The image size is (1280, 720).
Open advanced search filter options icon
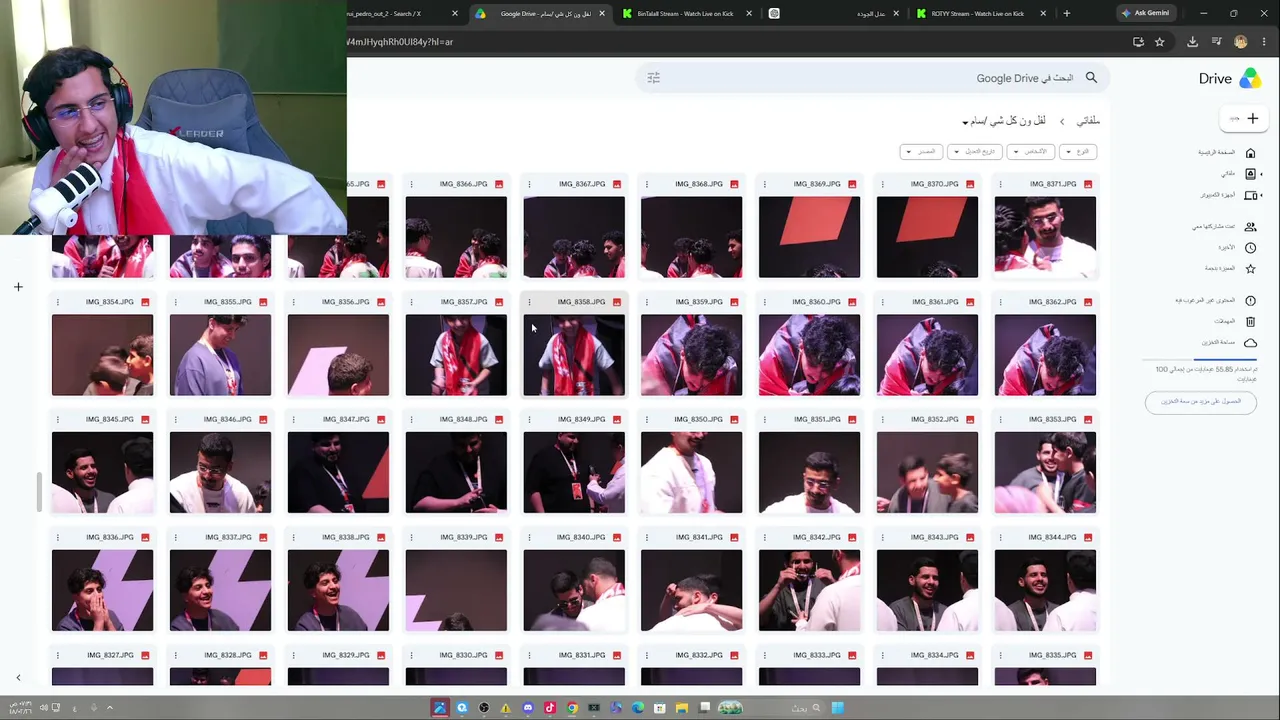pos(654,78)
